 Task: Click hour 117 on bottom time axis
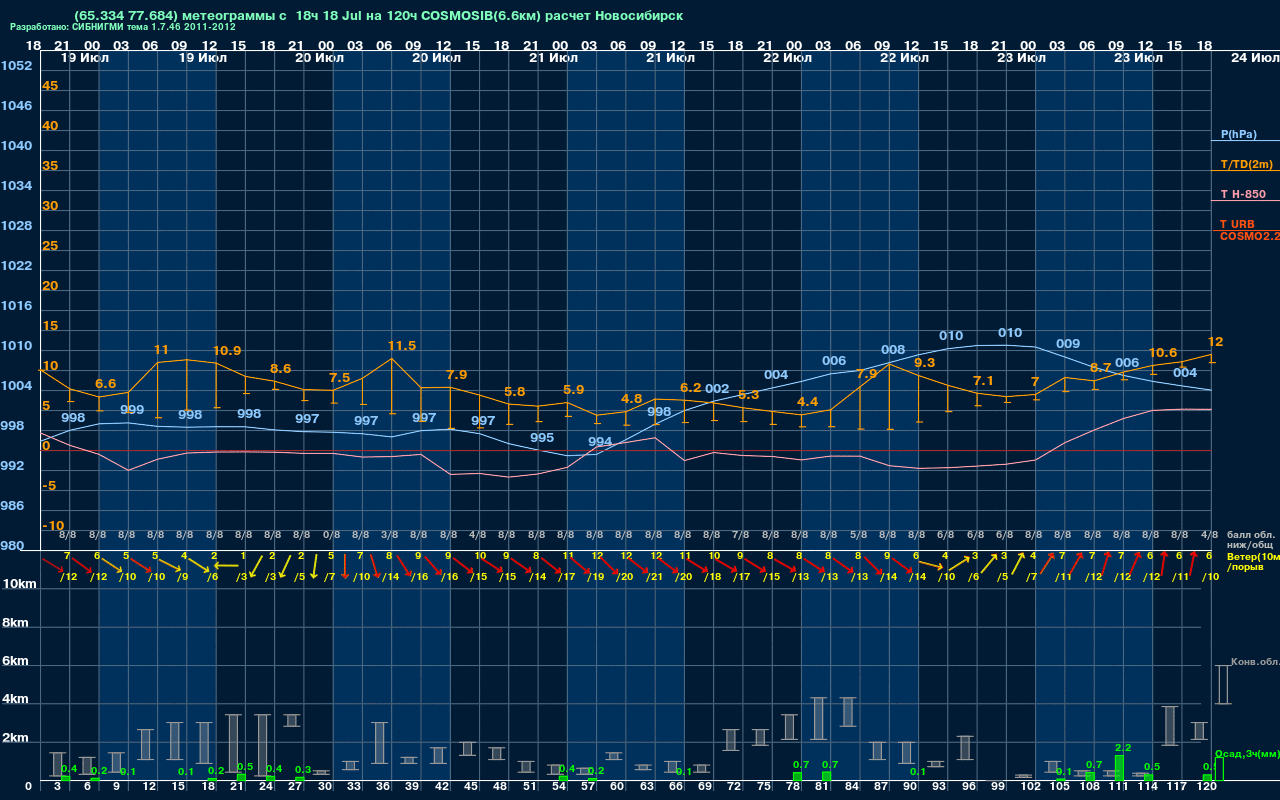(x=1176, y=787)
